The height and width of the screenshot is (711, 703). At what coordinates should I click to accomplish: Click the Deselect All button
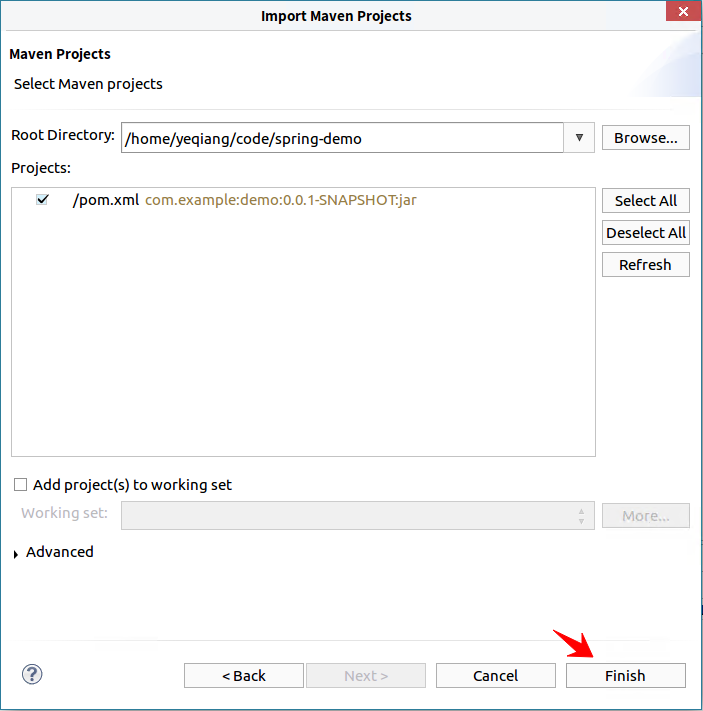pyautogui.click(x=646, y=233)
